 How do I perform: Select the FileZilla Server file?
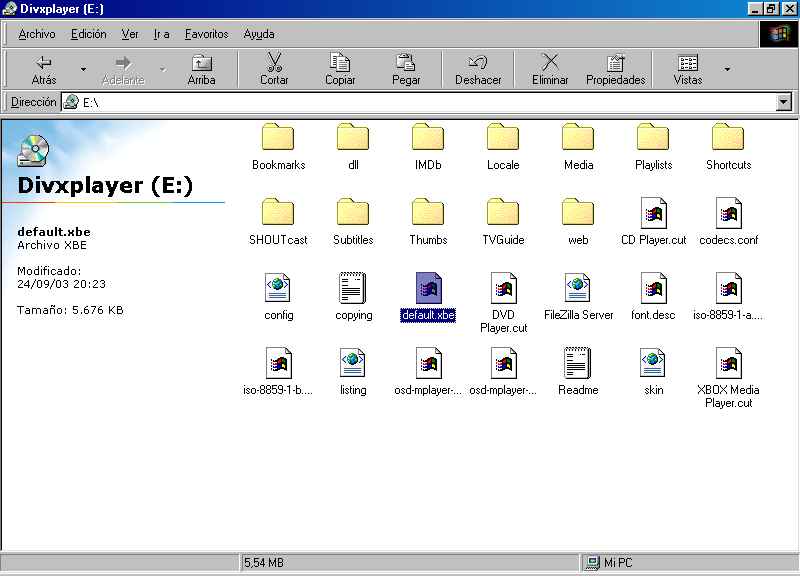point(578,296)
